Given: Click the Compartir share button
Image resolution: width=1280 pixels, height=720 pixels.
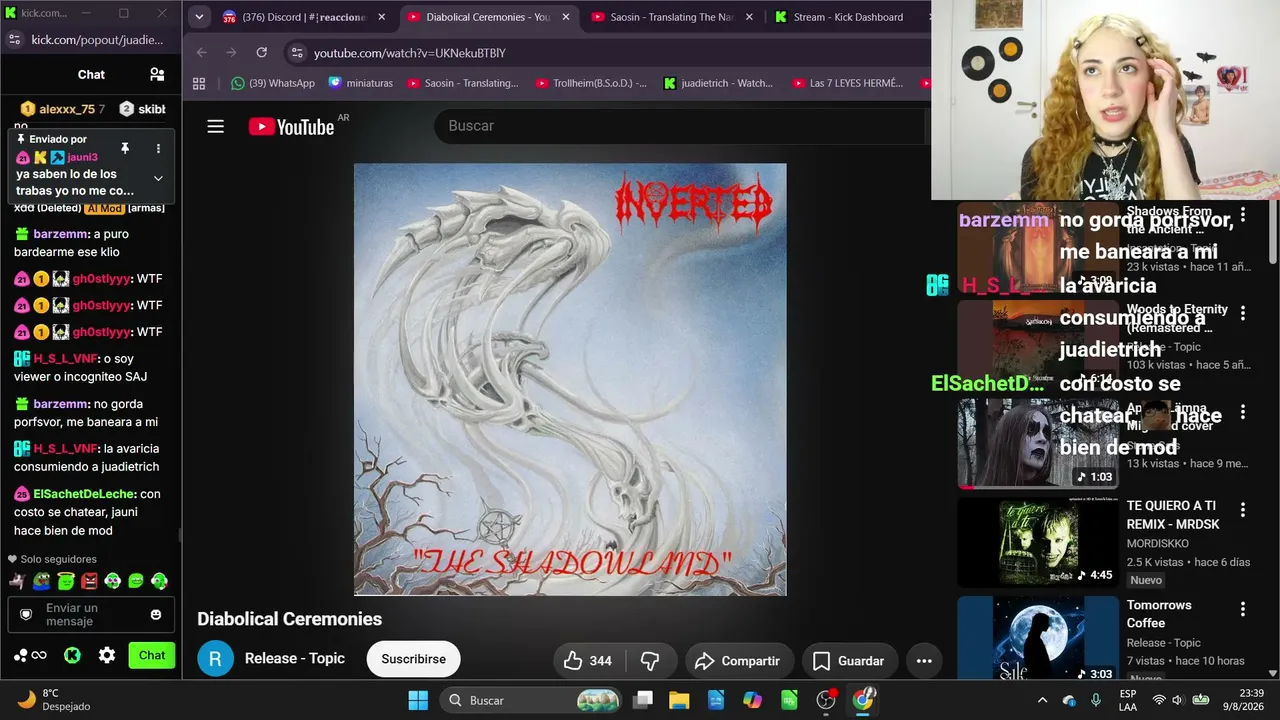Looking at the screenshot, I should pos(739,661).
